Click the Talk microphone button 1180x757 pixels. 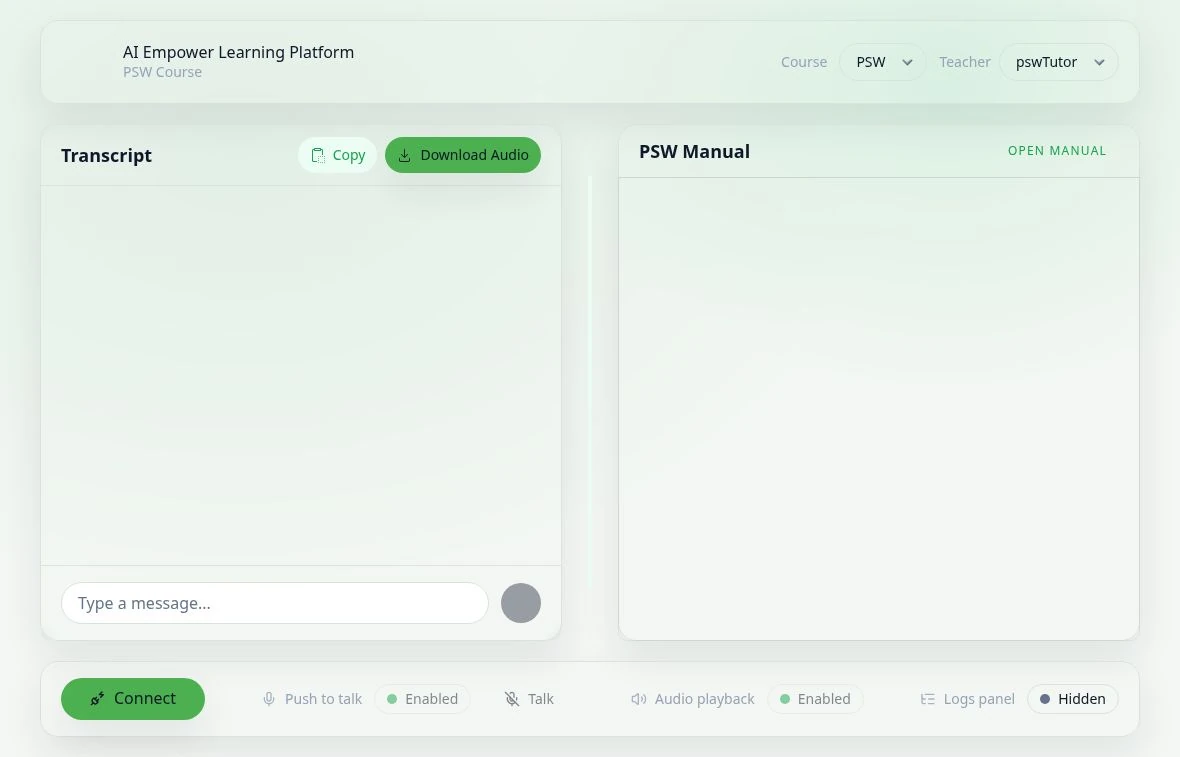click(529, 699)
